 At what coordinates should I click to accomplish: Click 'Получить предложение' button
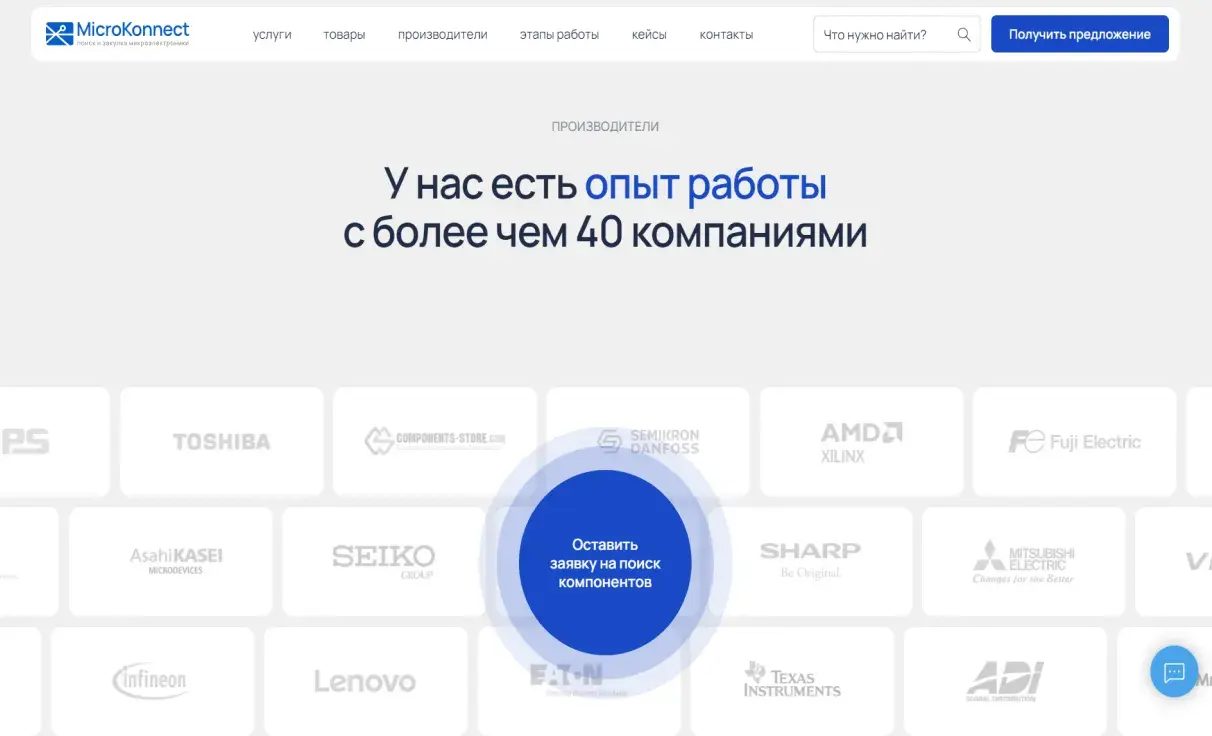click(1079, 34)
